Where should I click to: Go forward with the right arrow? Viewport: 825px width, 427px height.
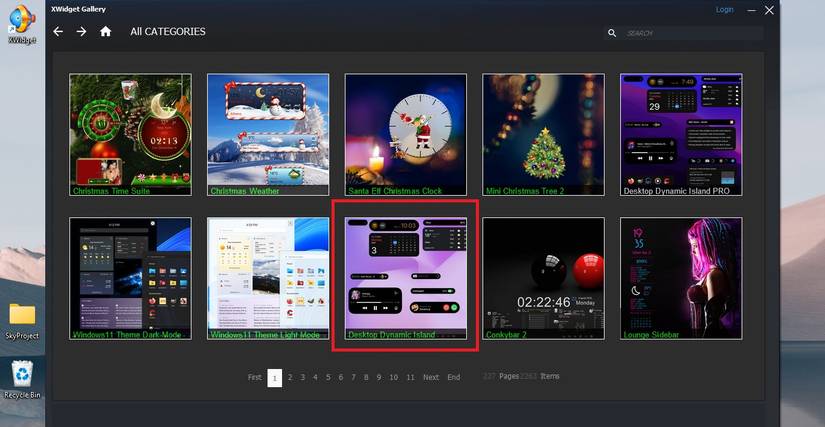[82, 32]
